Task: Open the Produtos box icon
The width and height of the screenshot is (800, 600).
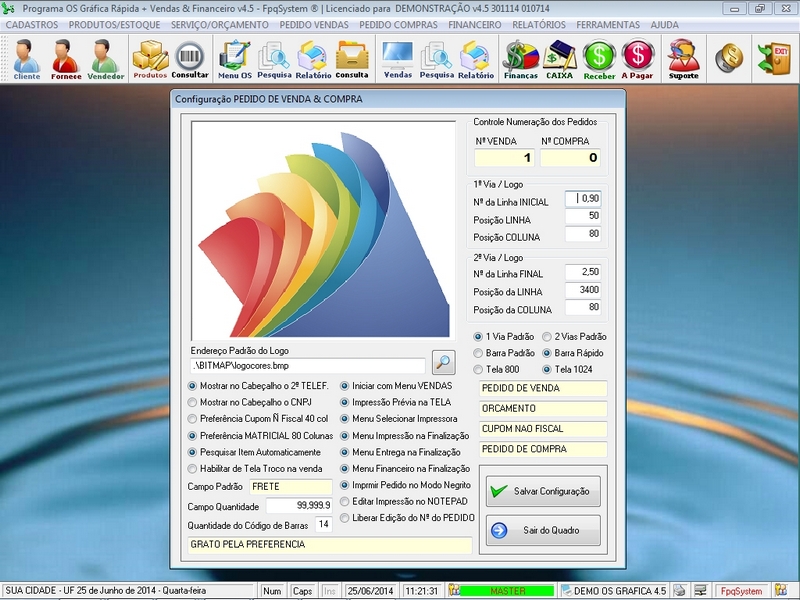Action: (x=150, y=58)
